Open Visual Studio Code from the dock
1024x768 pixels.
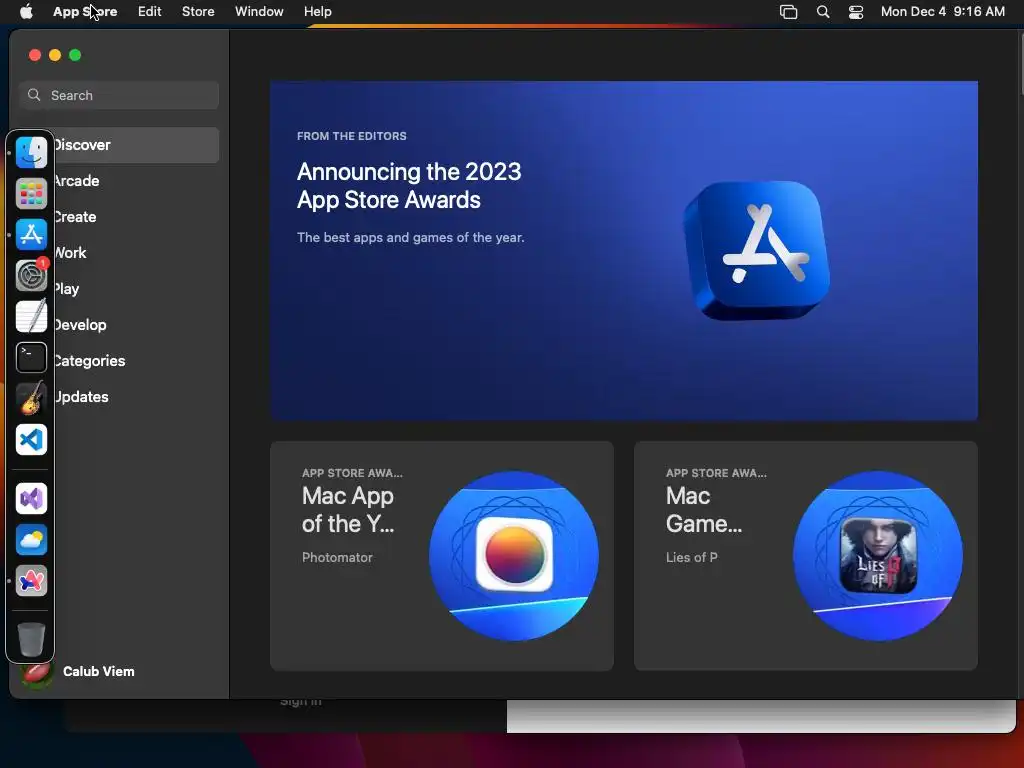tap(31, 440)
